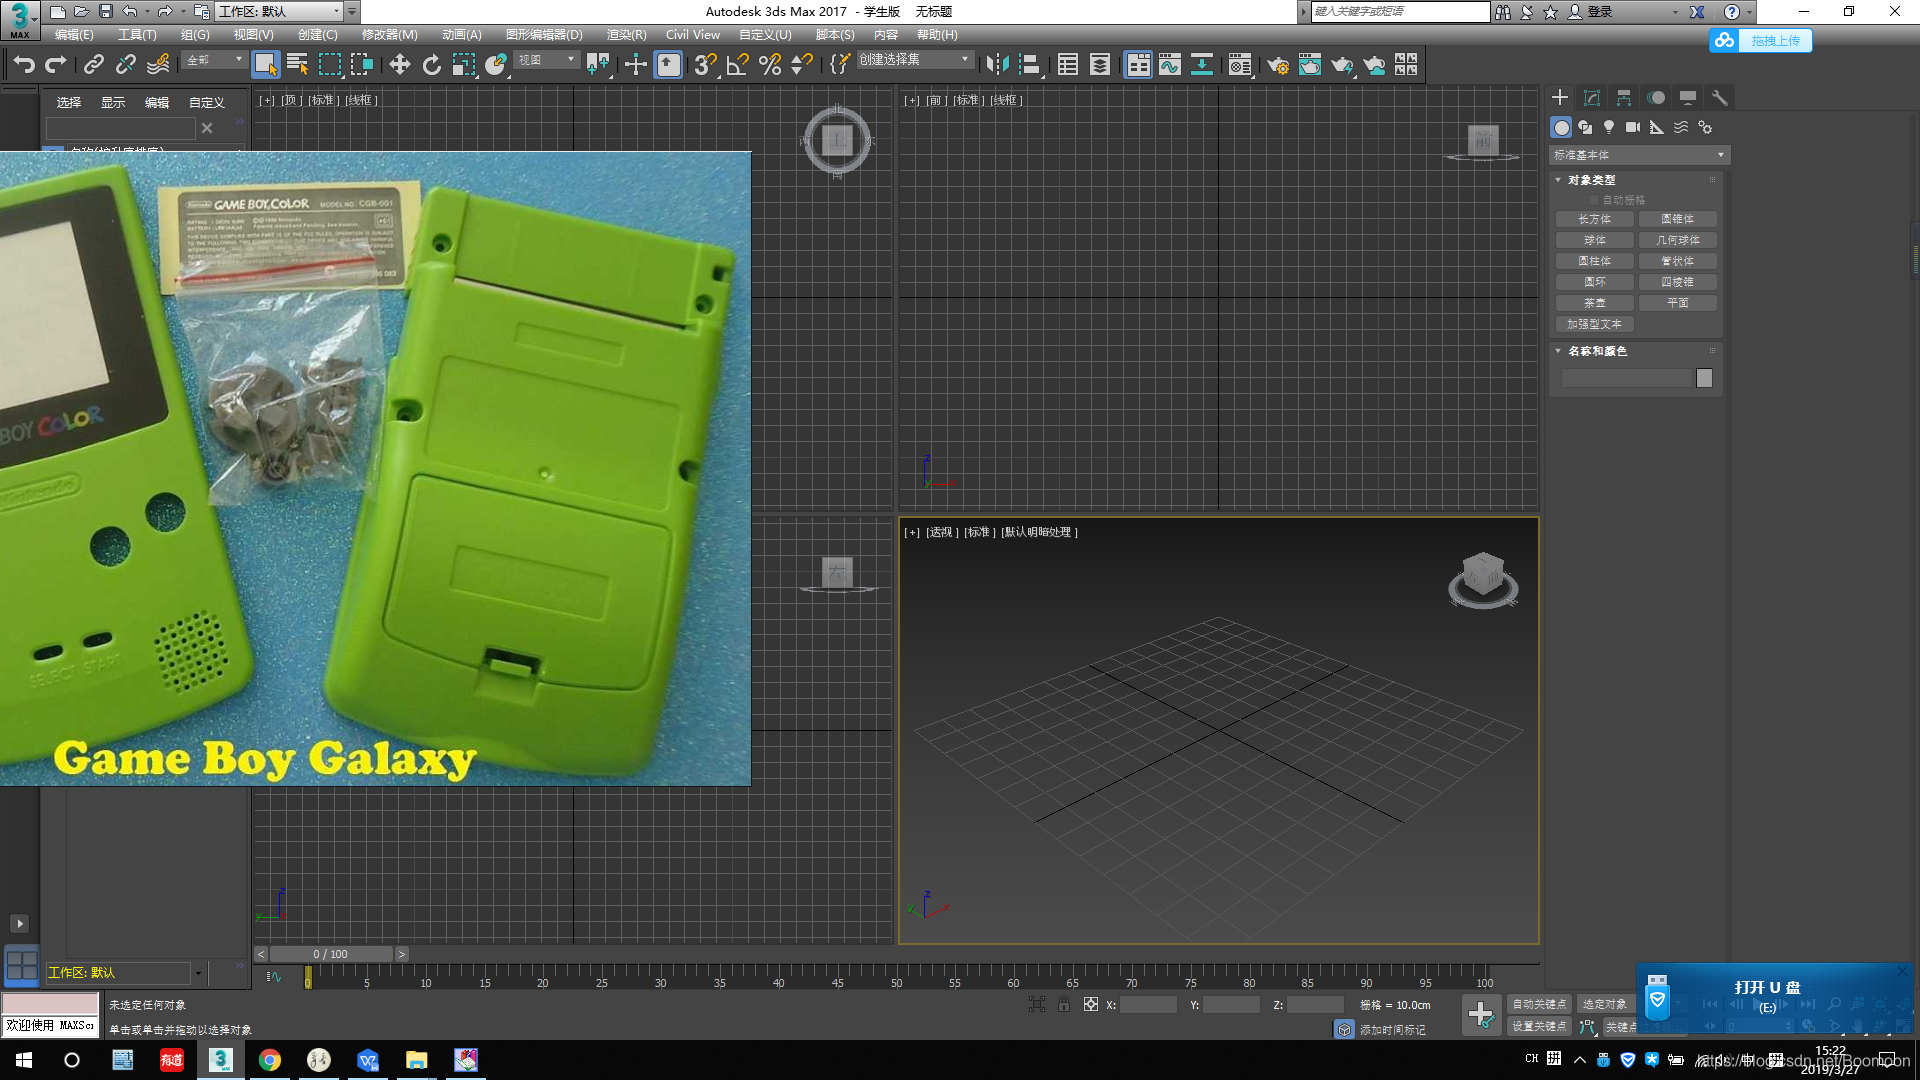
Task: Click the 茶壶 button
Action: (x=1594, y=303)
